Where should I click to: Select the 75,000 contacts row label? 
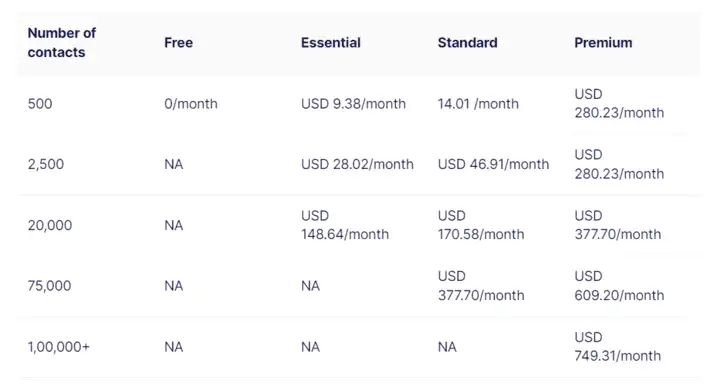click(x=49, y=286)
